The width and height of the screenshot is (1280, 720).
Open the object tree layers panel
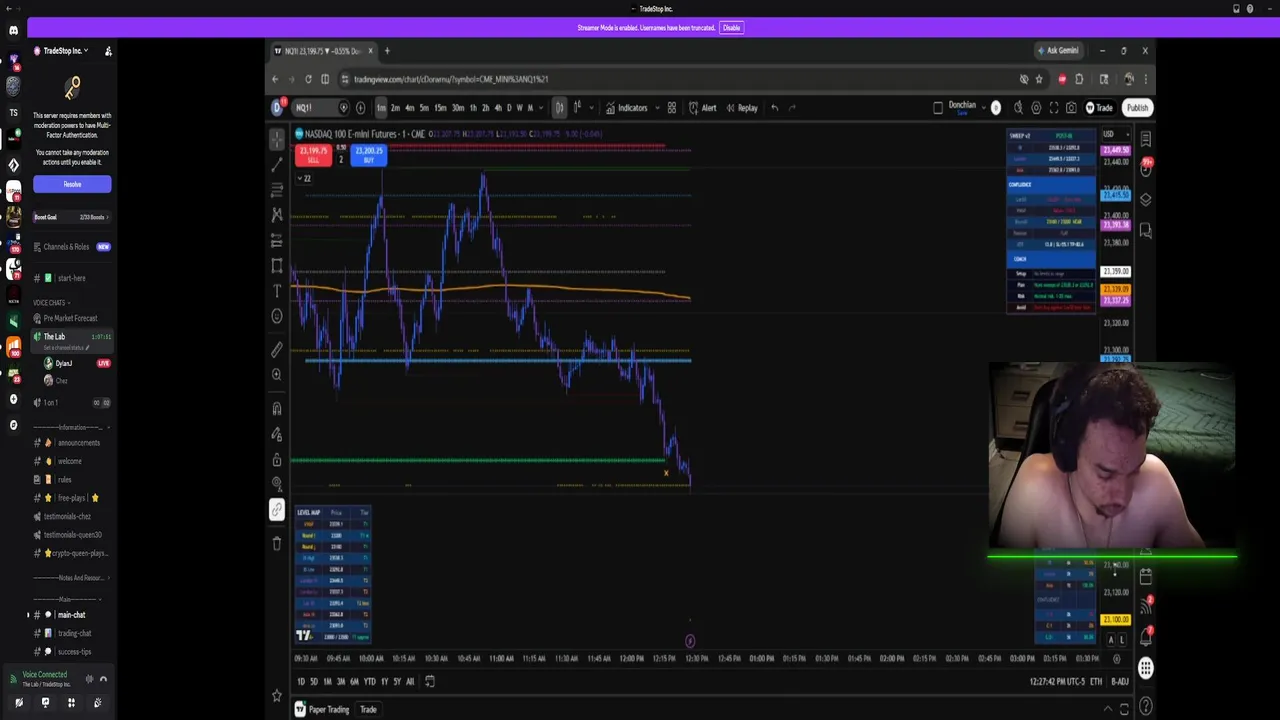tap(1146, 200)
